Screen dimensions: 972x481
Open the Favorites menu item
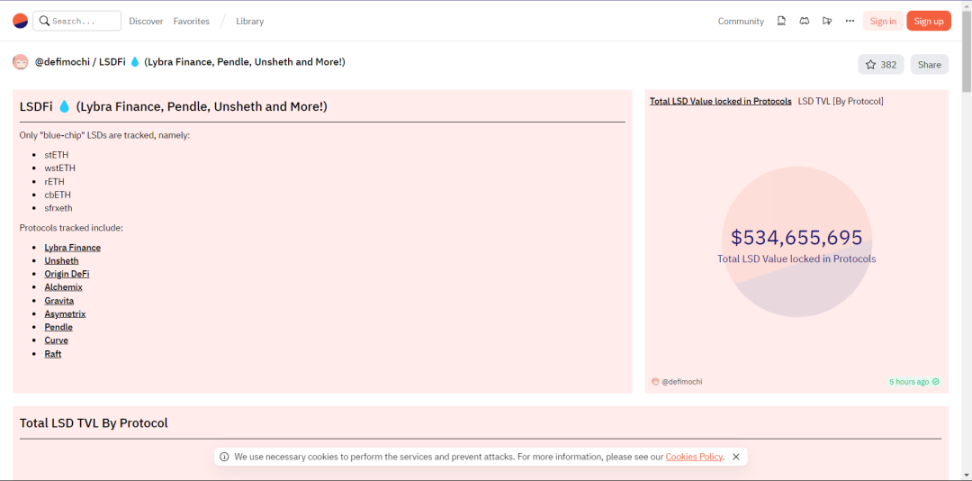[191, 21]
